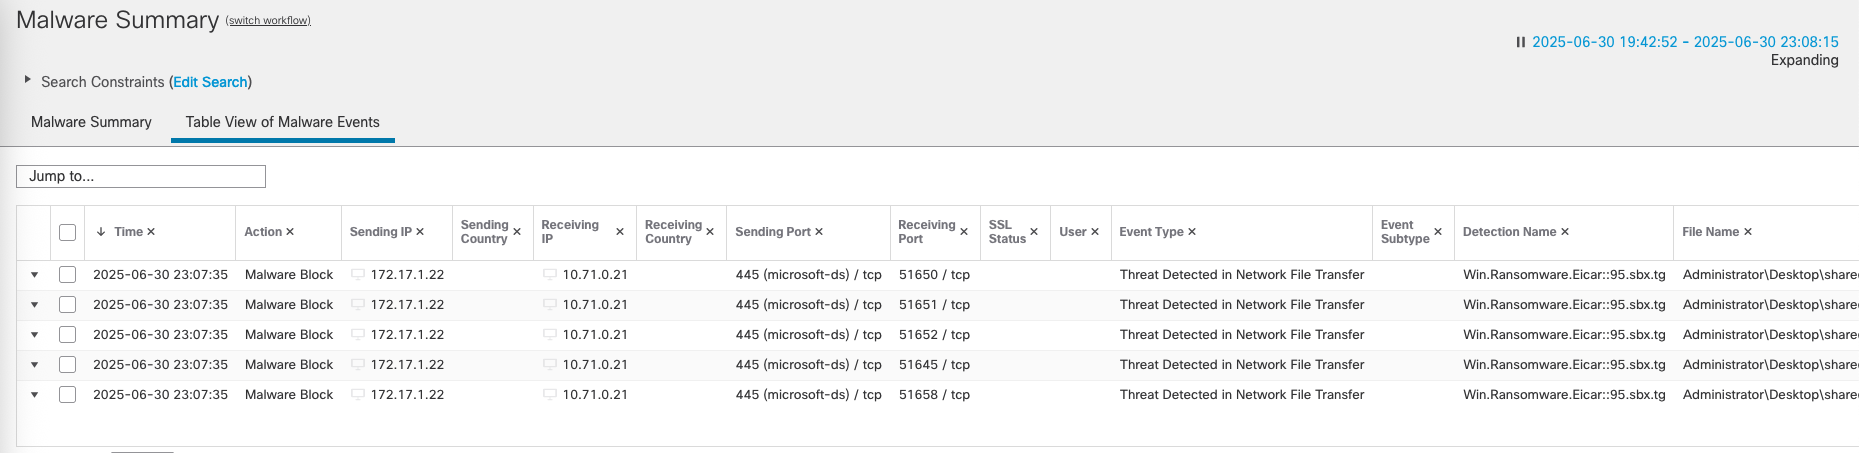Expand the port 51652 event row arrow
The image size is (1859, 453).
click(34, 335)
